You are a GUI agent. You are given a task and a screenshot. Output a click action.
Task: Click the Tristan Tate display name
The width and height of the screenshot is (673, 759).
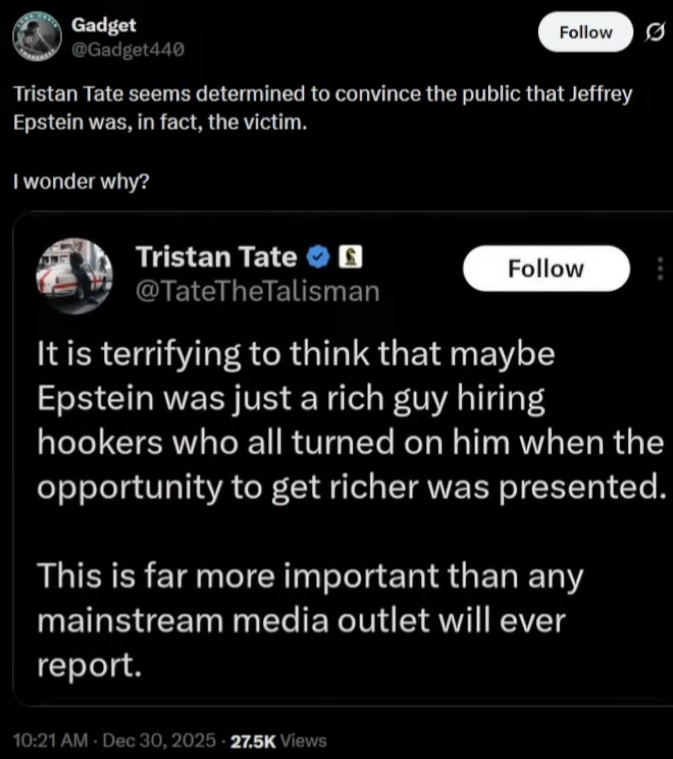(x=216, y=257)
